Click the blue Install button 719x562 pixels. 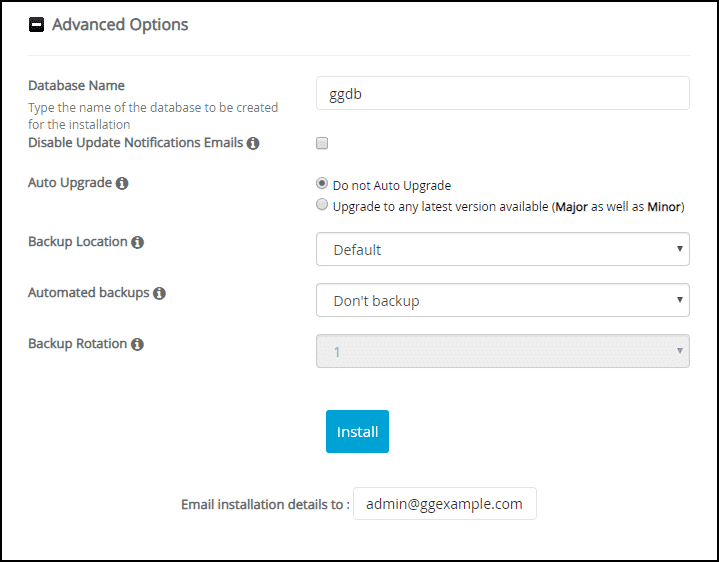click(357, 431)
